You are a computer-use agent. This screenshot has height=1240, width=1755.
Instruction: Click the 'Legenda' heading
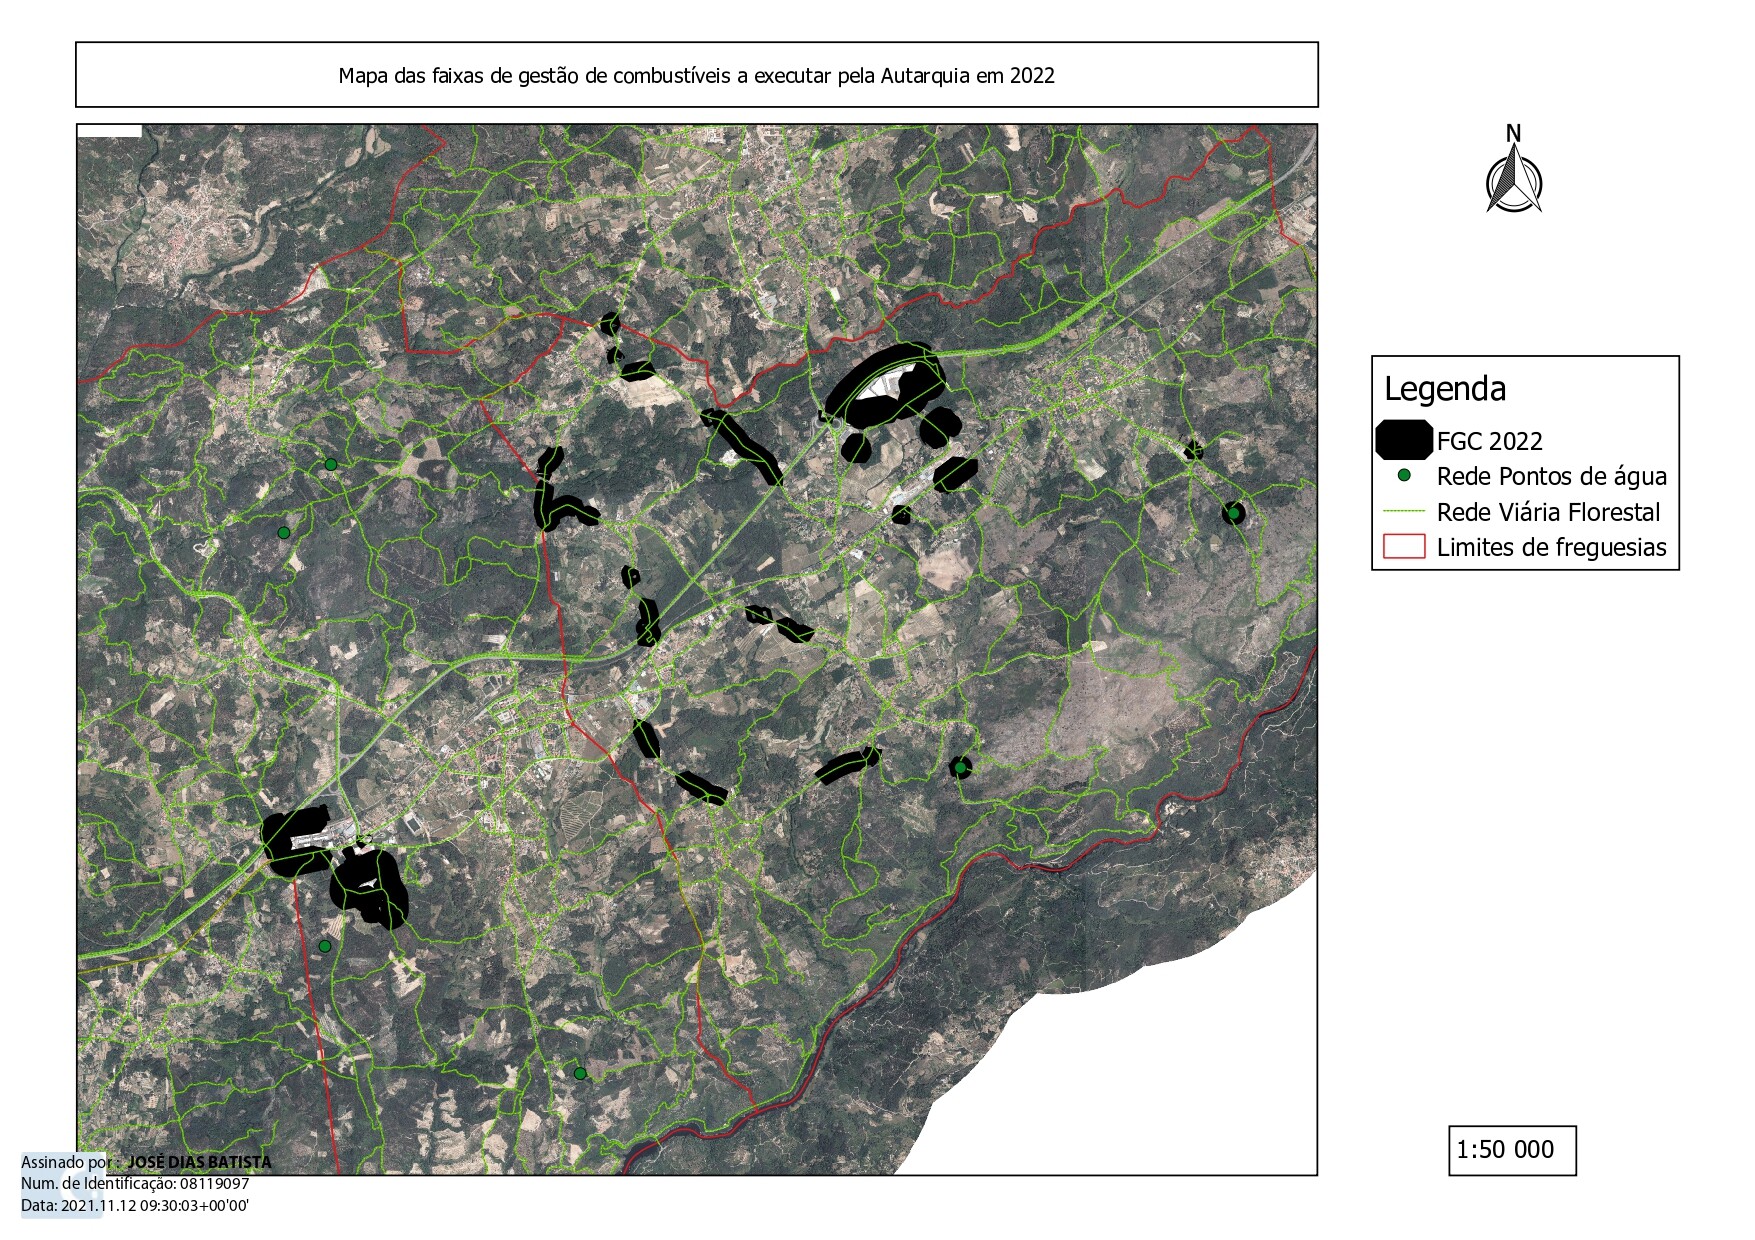(x=1444, y=389)
